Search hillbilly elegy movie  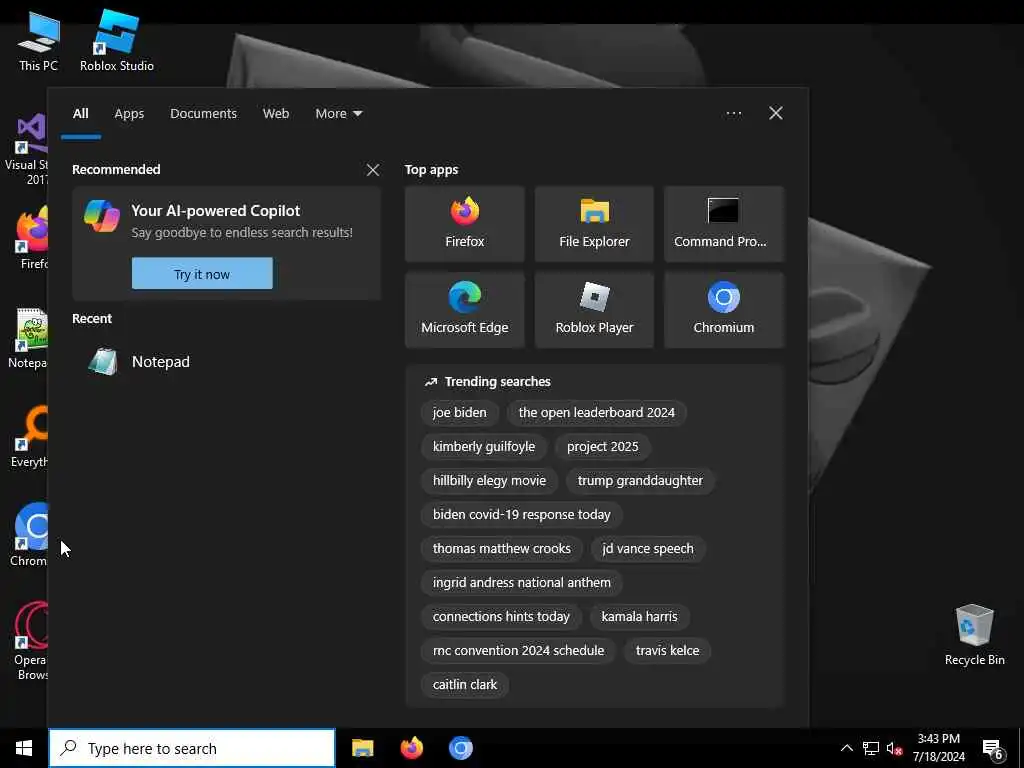pos(489,481)
